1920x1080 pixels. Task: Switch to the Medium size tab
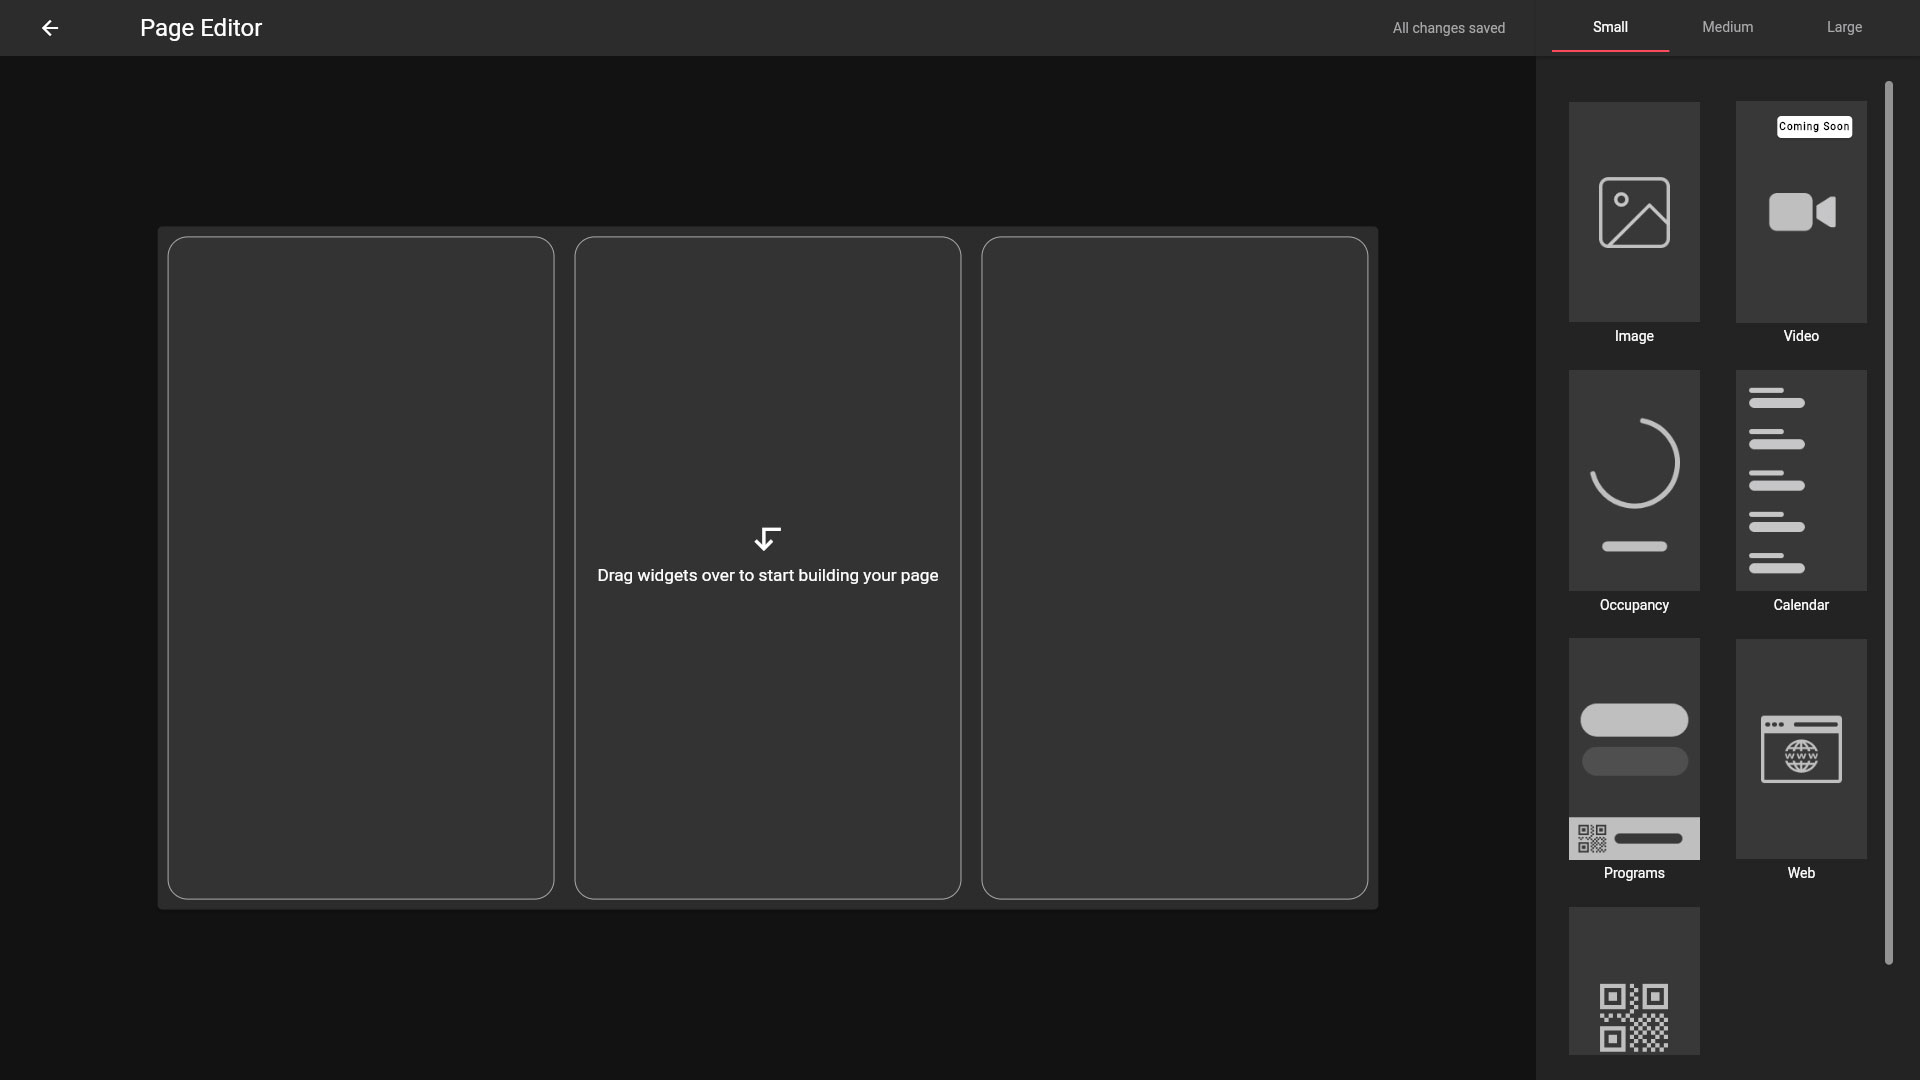(1727, 27)
